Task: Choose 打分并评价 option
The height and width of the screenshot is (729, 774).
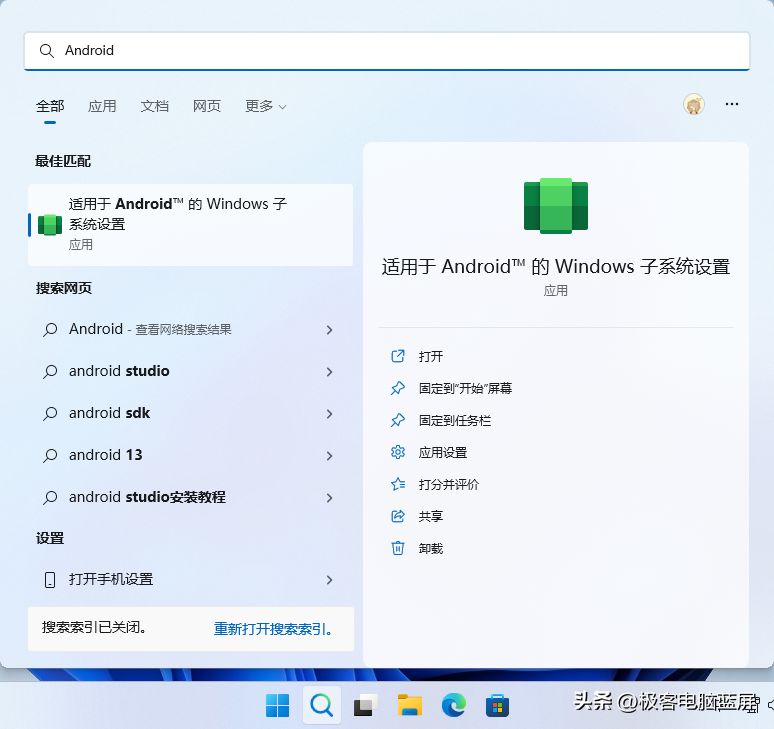Action: tap(449, 485)
